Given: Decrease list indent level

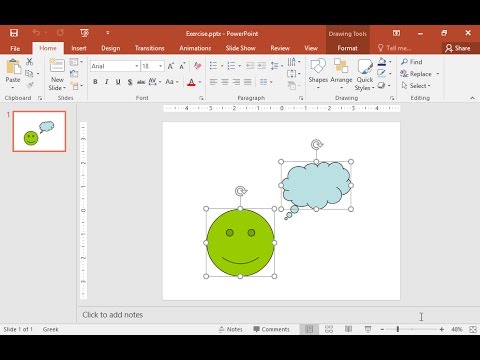Looking at the screenshot, I should pyautogui.click(x=250, y=66).
